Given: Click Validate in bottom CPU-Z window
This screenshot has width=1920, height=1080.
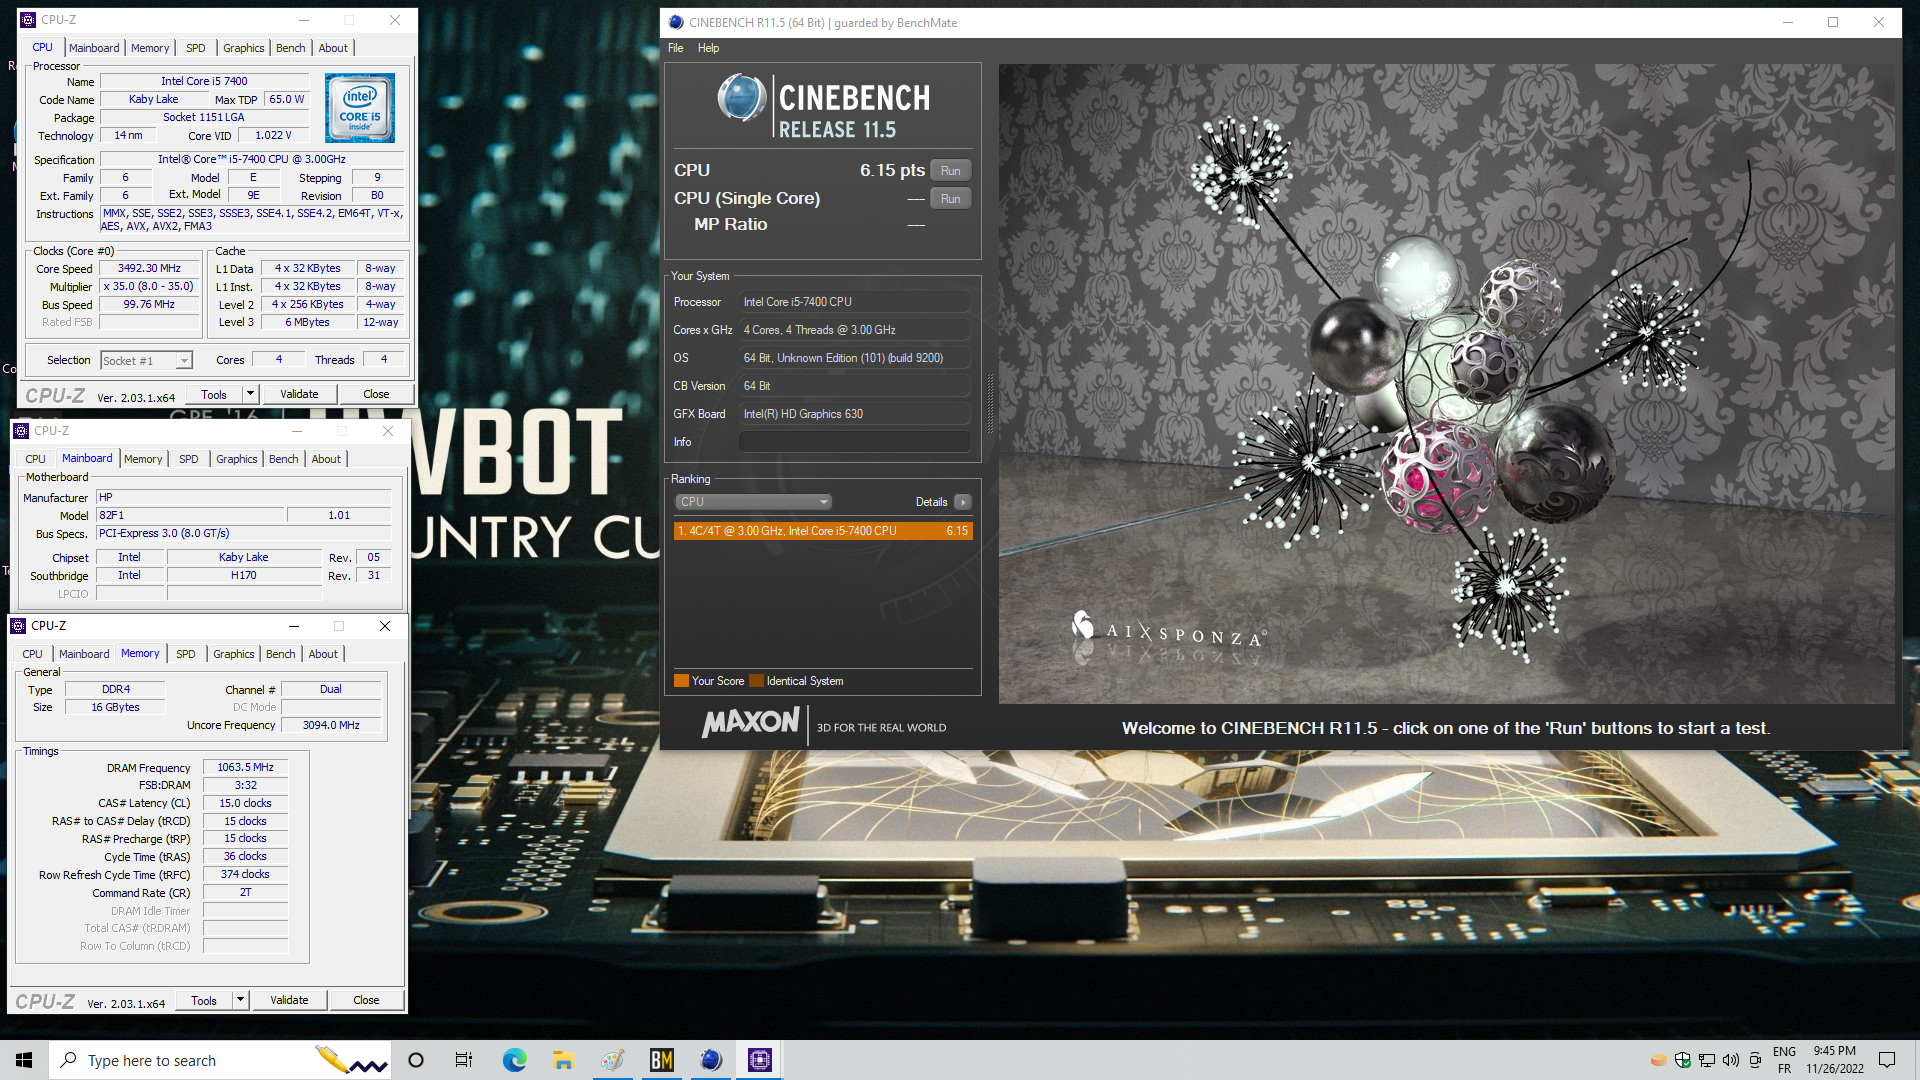Looking at the screenshot, I should [x=289, y=1000].
